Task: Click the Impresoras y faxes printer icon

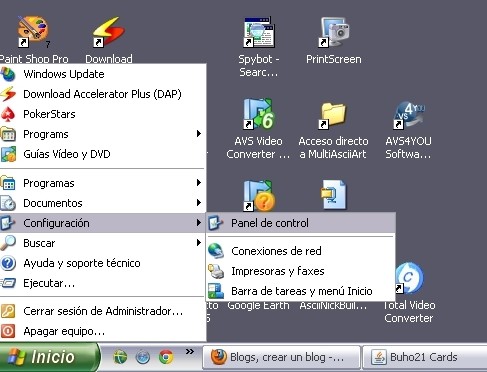Action: 216,271
